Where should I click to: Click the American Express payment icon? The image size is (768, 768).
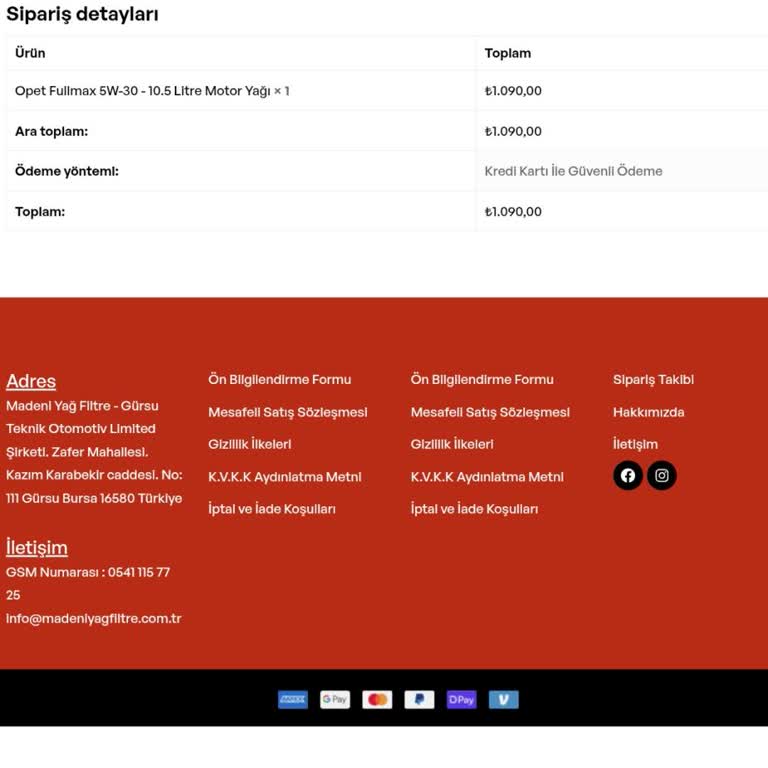tap(293, 699)
